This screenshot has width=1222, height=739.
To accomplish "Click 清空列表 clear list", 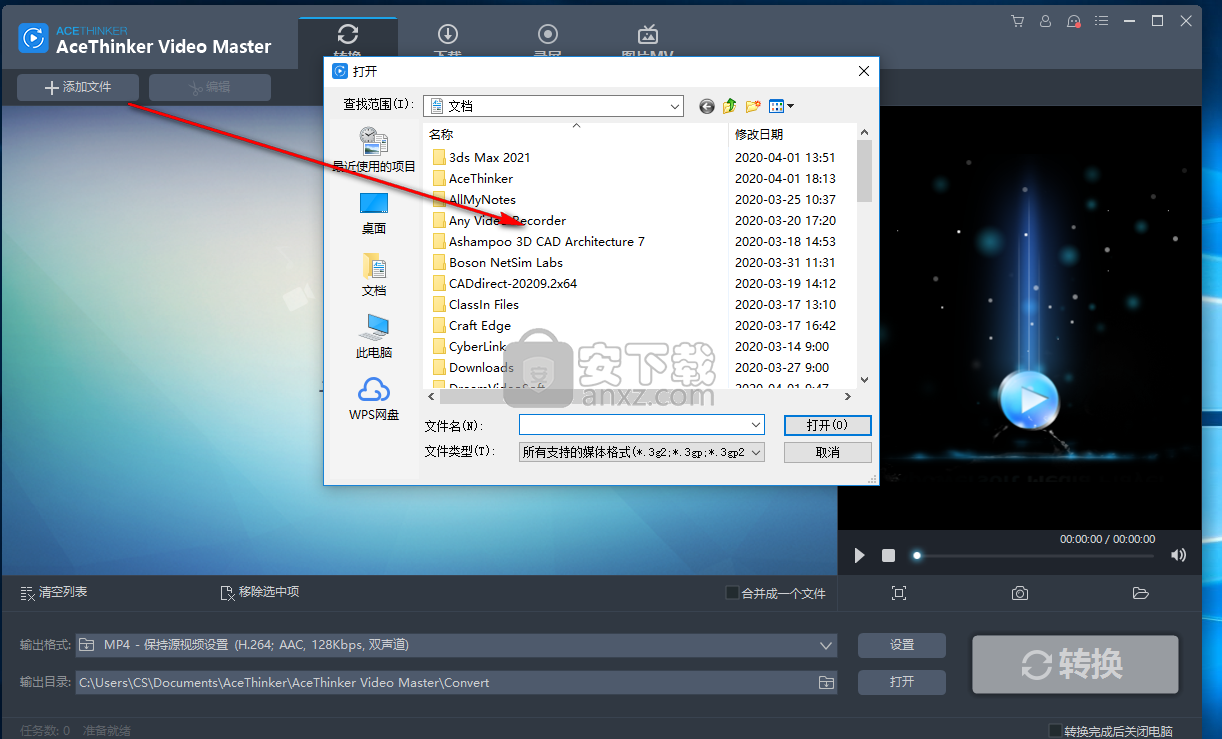I will 54,592.
